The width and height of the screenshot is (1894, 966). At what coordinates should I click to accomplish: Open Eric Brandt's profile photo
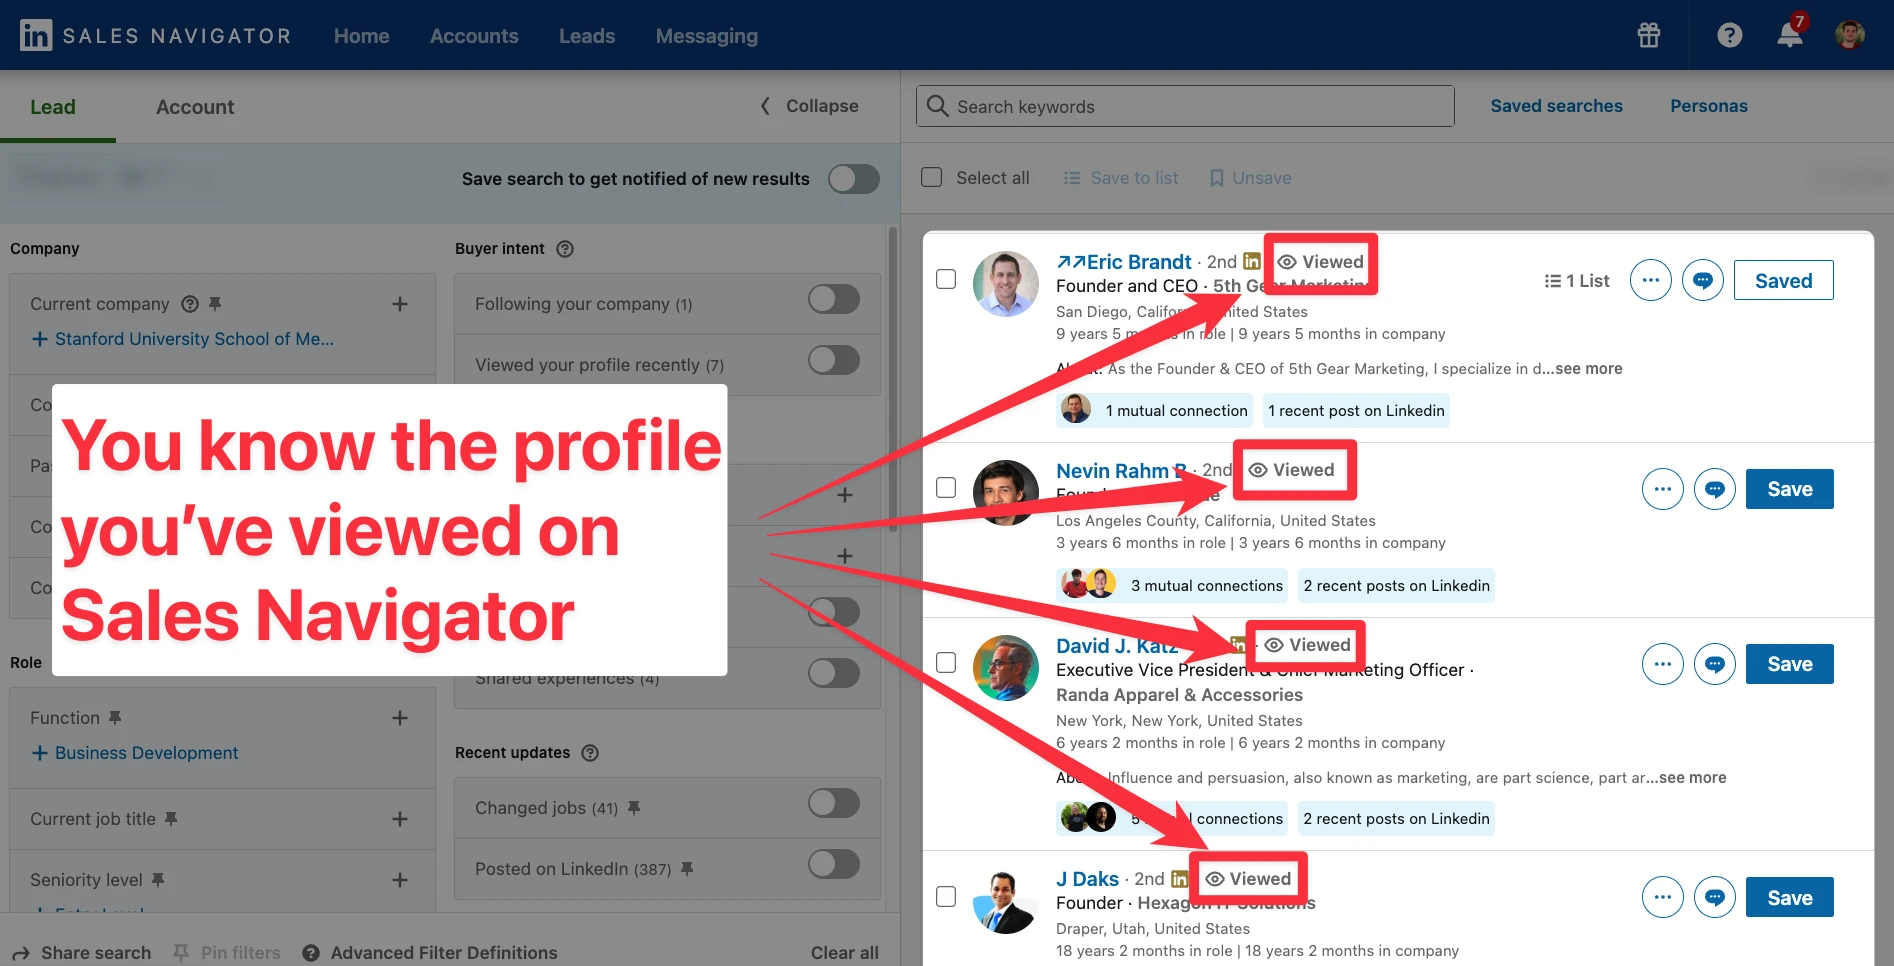pos(1006,284)
